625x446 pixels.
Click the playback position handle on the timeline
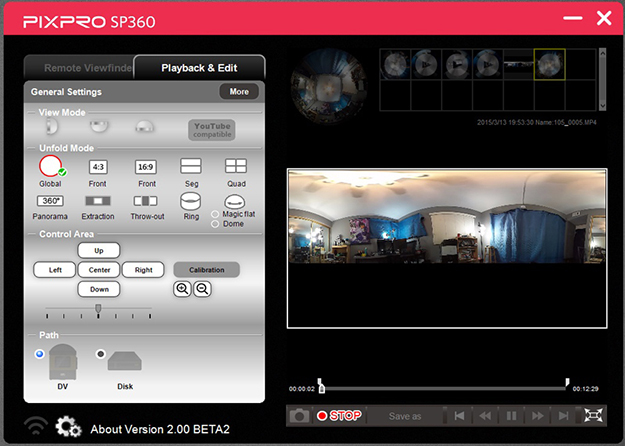click(322, 389)
